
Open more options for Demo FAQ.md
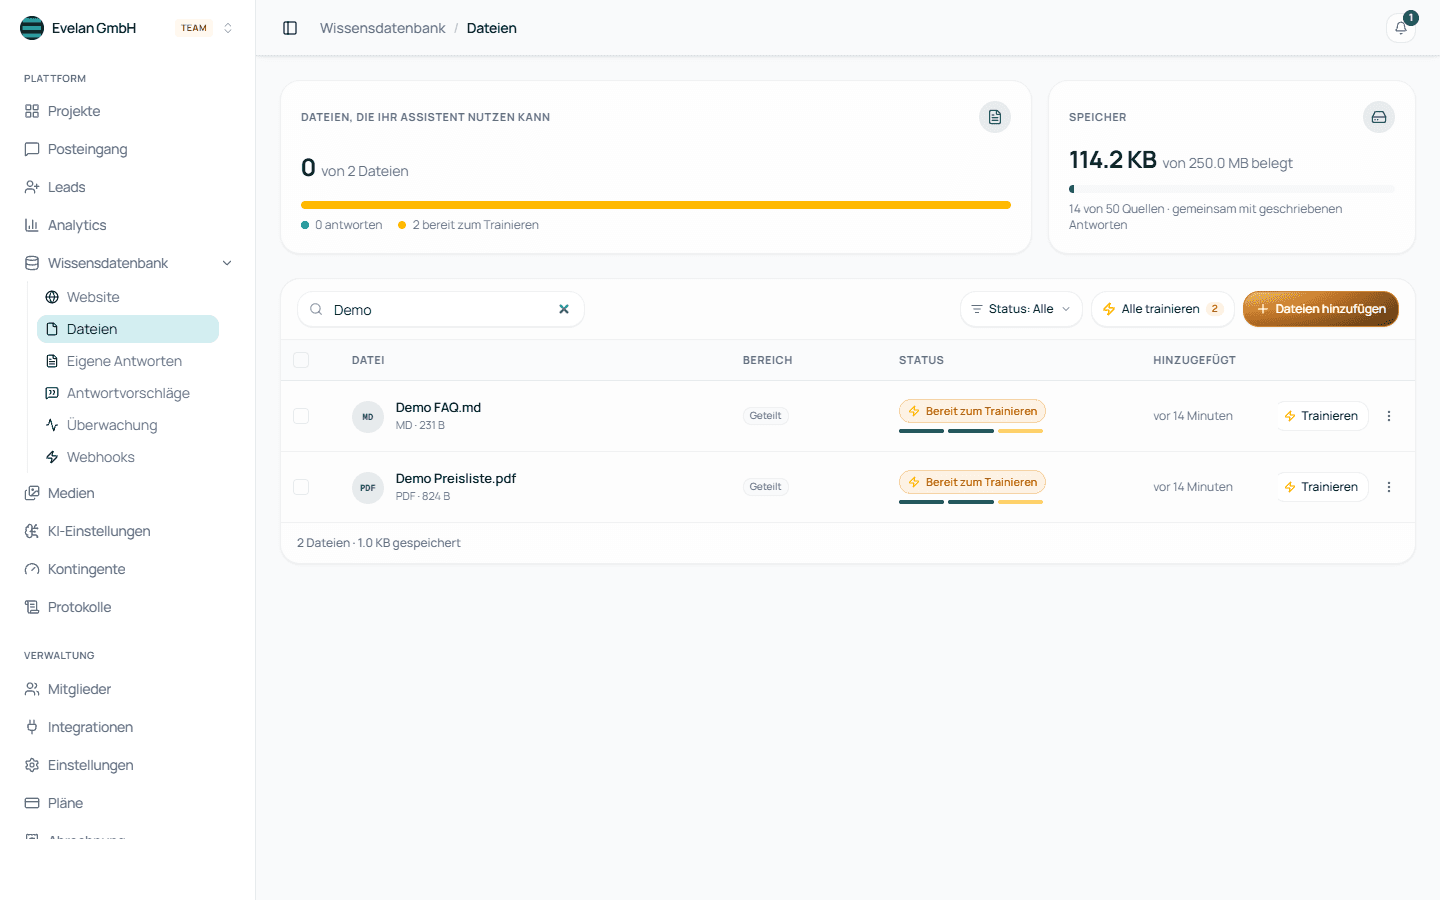click(1389, 416)
